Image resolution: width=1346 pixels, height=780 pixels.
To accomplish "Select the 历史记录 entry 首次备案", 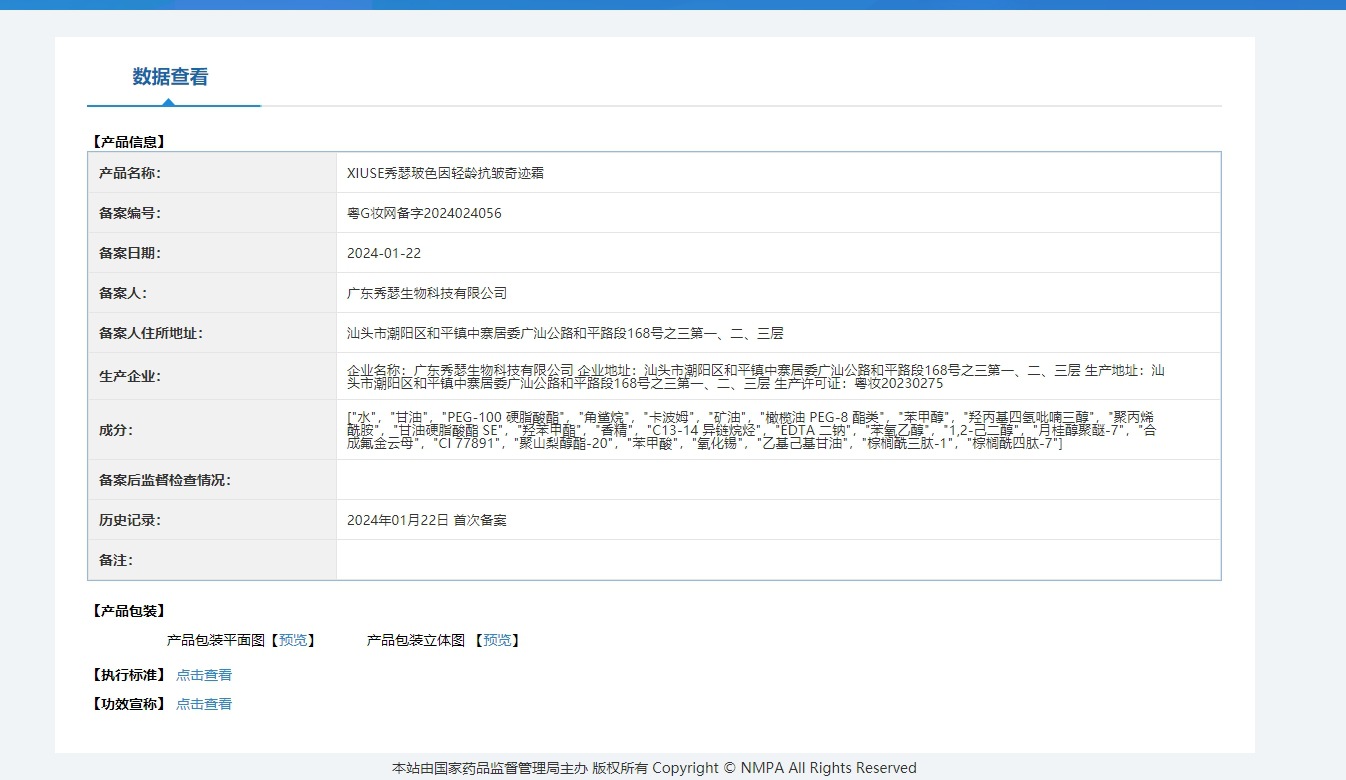I will 427,519.
